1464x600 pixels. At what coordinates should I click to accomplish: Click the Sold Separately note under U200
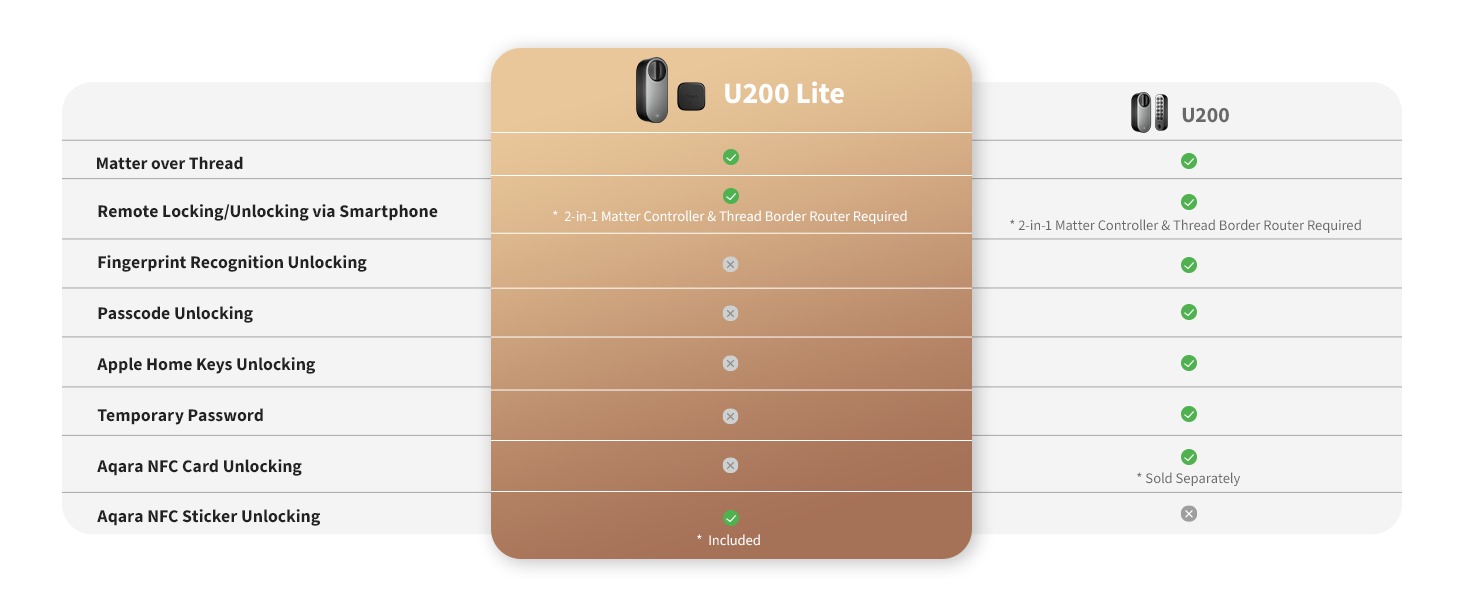coord(1188,478)
